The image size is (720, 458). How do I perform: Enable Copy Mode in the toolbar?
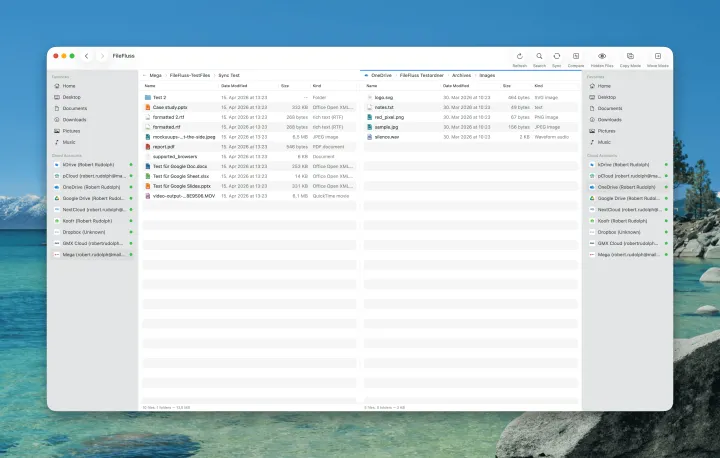click(x=630, y=56)
